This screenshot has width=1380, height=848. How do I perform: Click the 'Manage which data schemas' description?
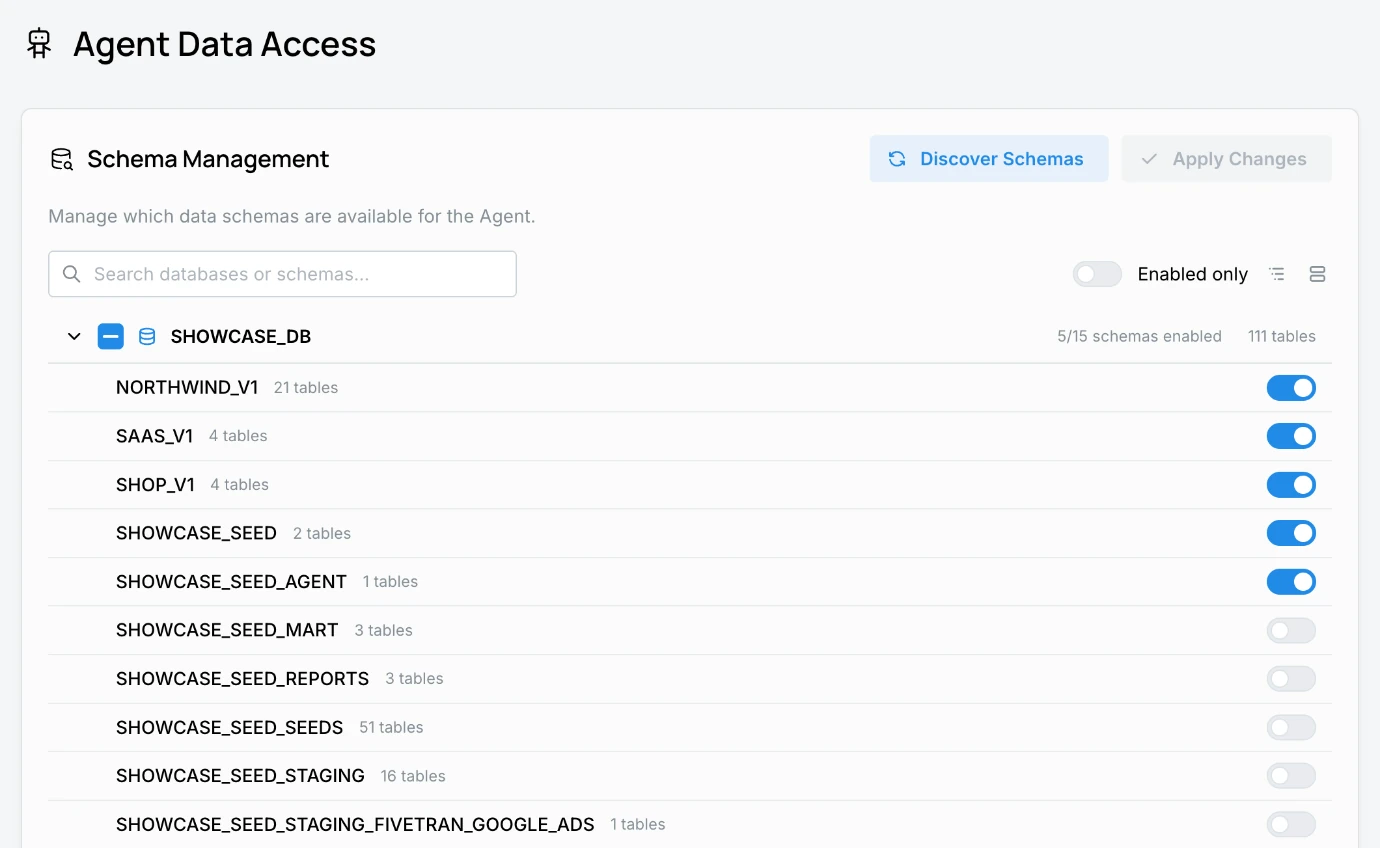coord(292,216)
